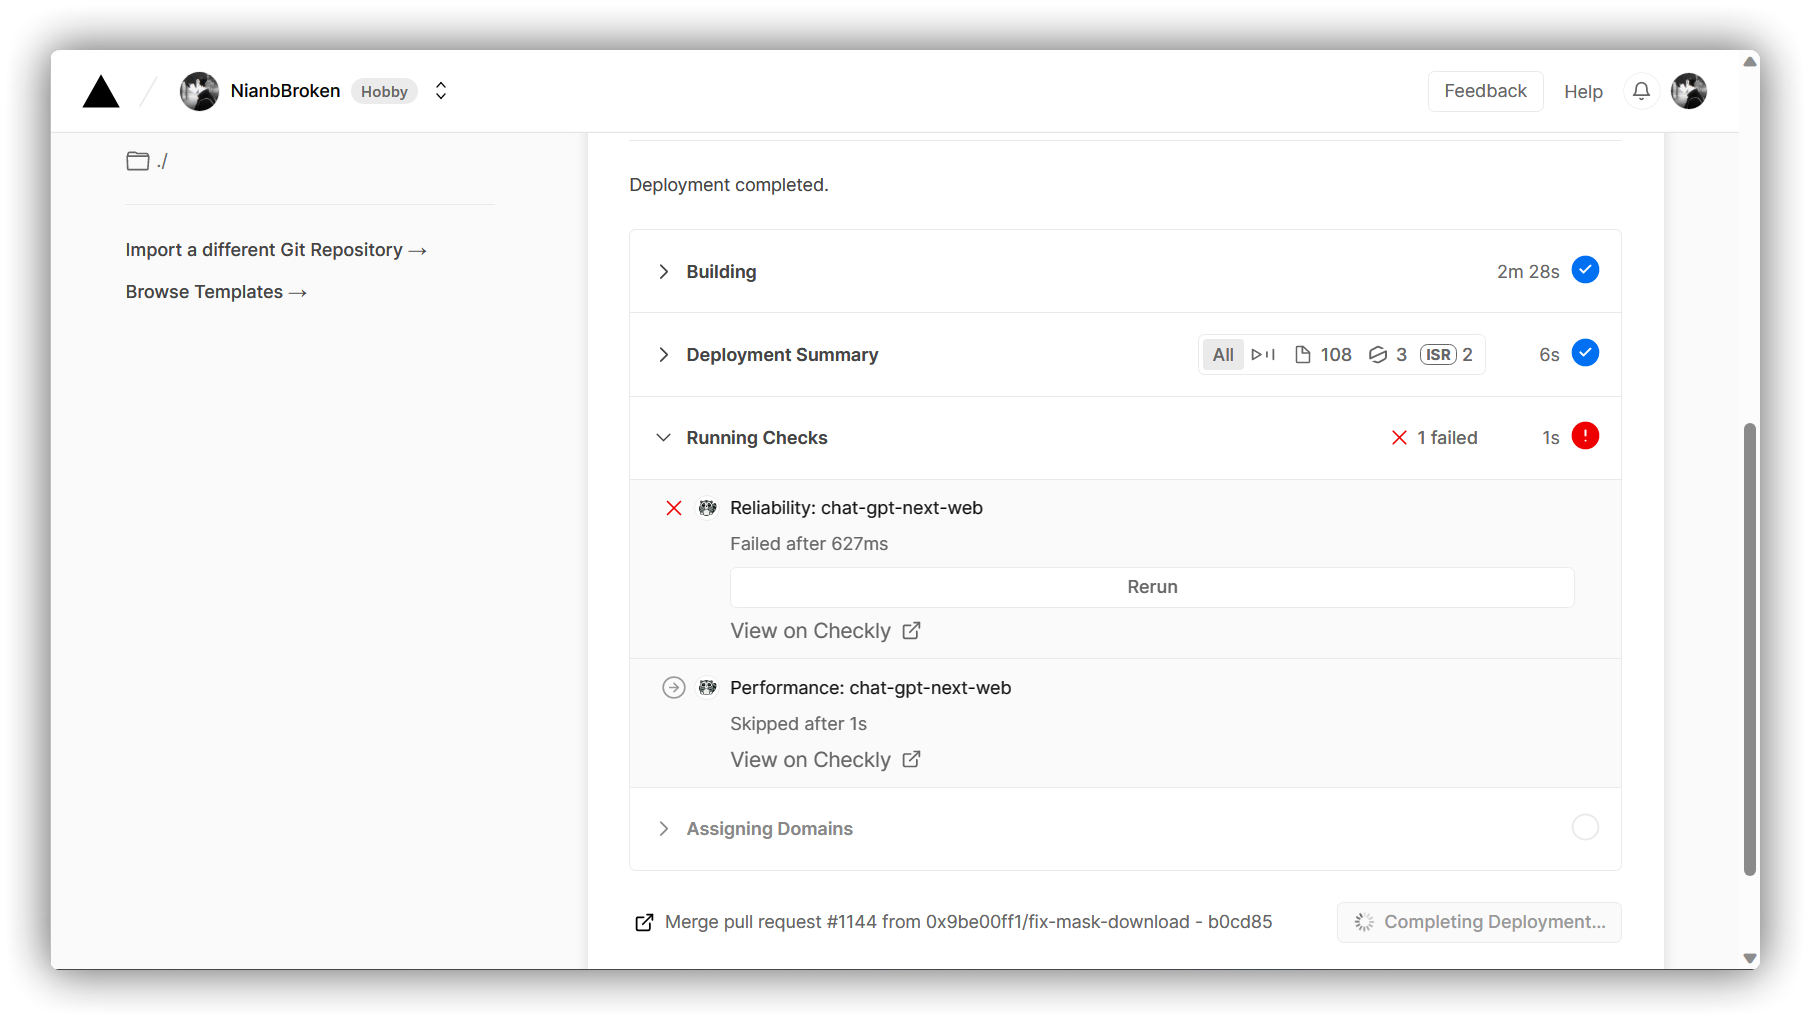The height and width of the screenshot is (1020, 1810).
Task: Click the user avatar in the top right
Action: (1688, 91)
